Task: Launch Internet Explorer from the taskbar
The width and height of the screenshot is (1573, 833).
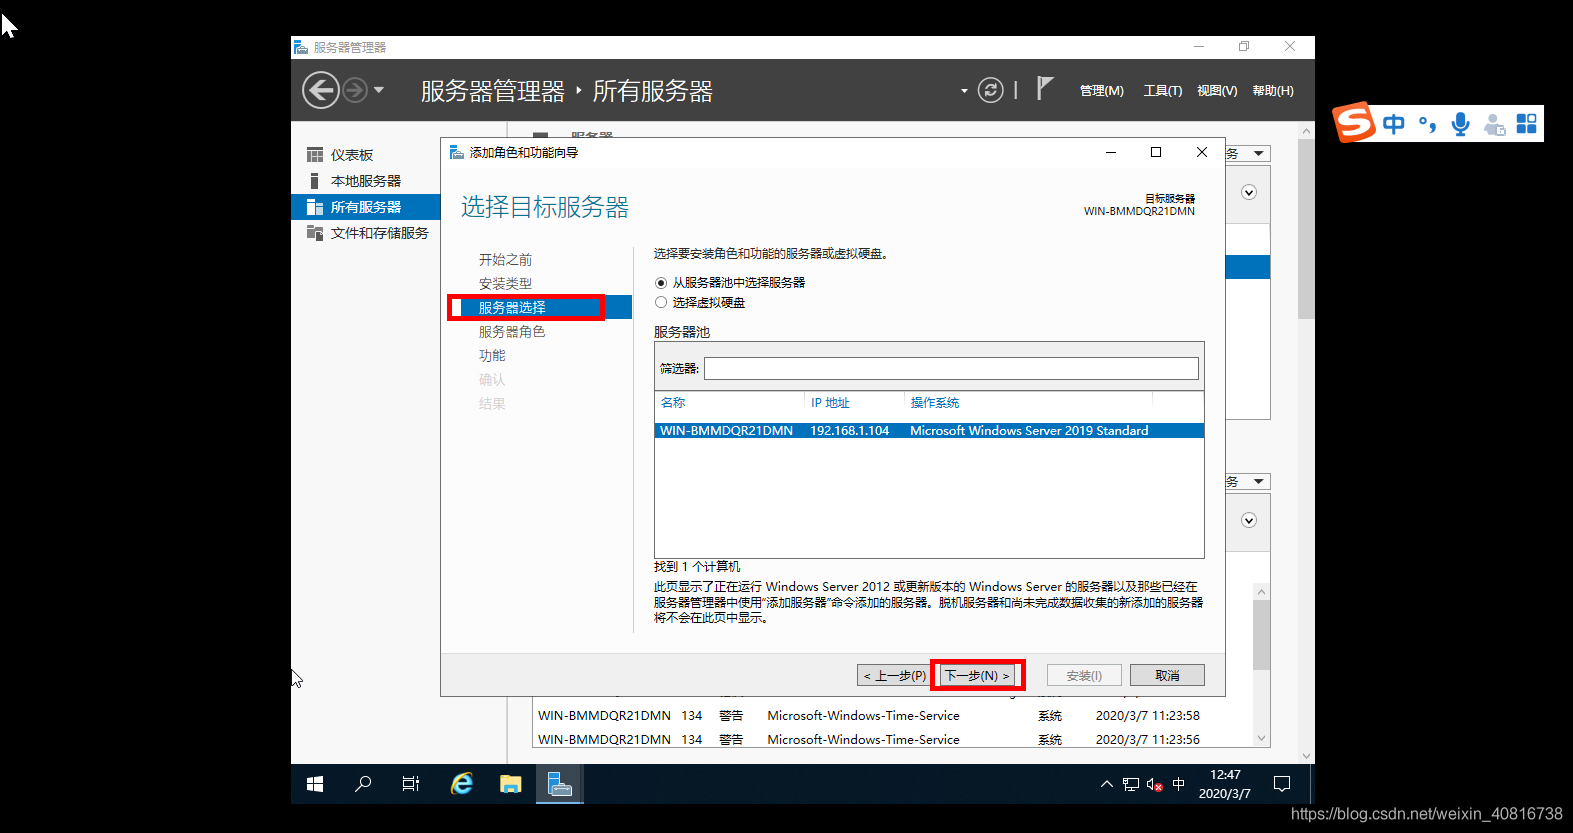Action: click(461, 784)
